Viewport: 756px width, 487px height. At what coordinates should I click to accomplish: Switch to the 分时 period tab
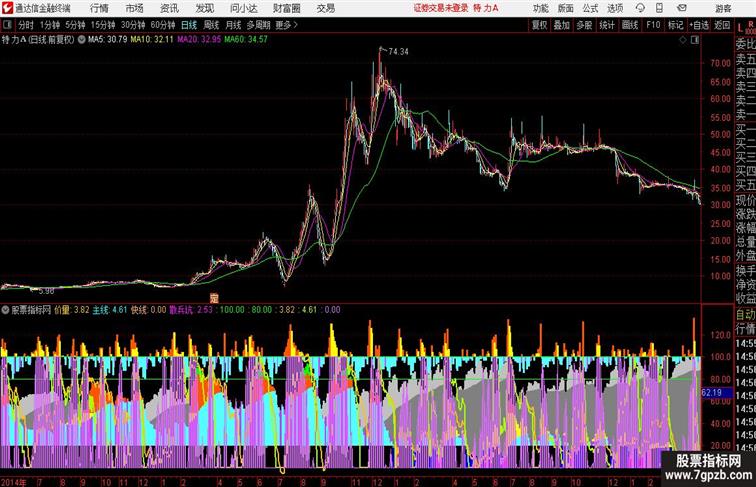click(x=26, y=25)
